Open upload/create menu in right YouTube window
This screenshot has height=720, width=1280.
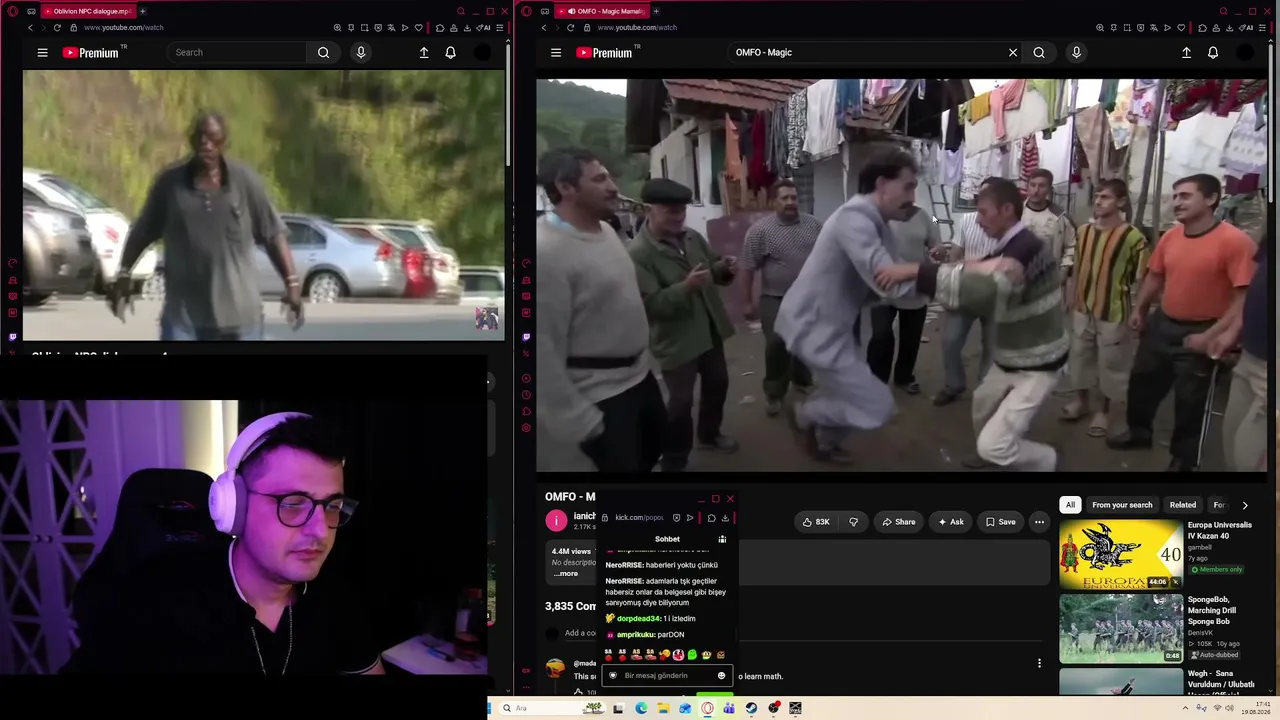(1186, 52)
